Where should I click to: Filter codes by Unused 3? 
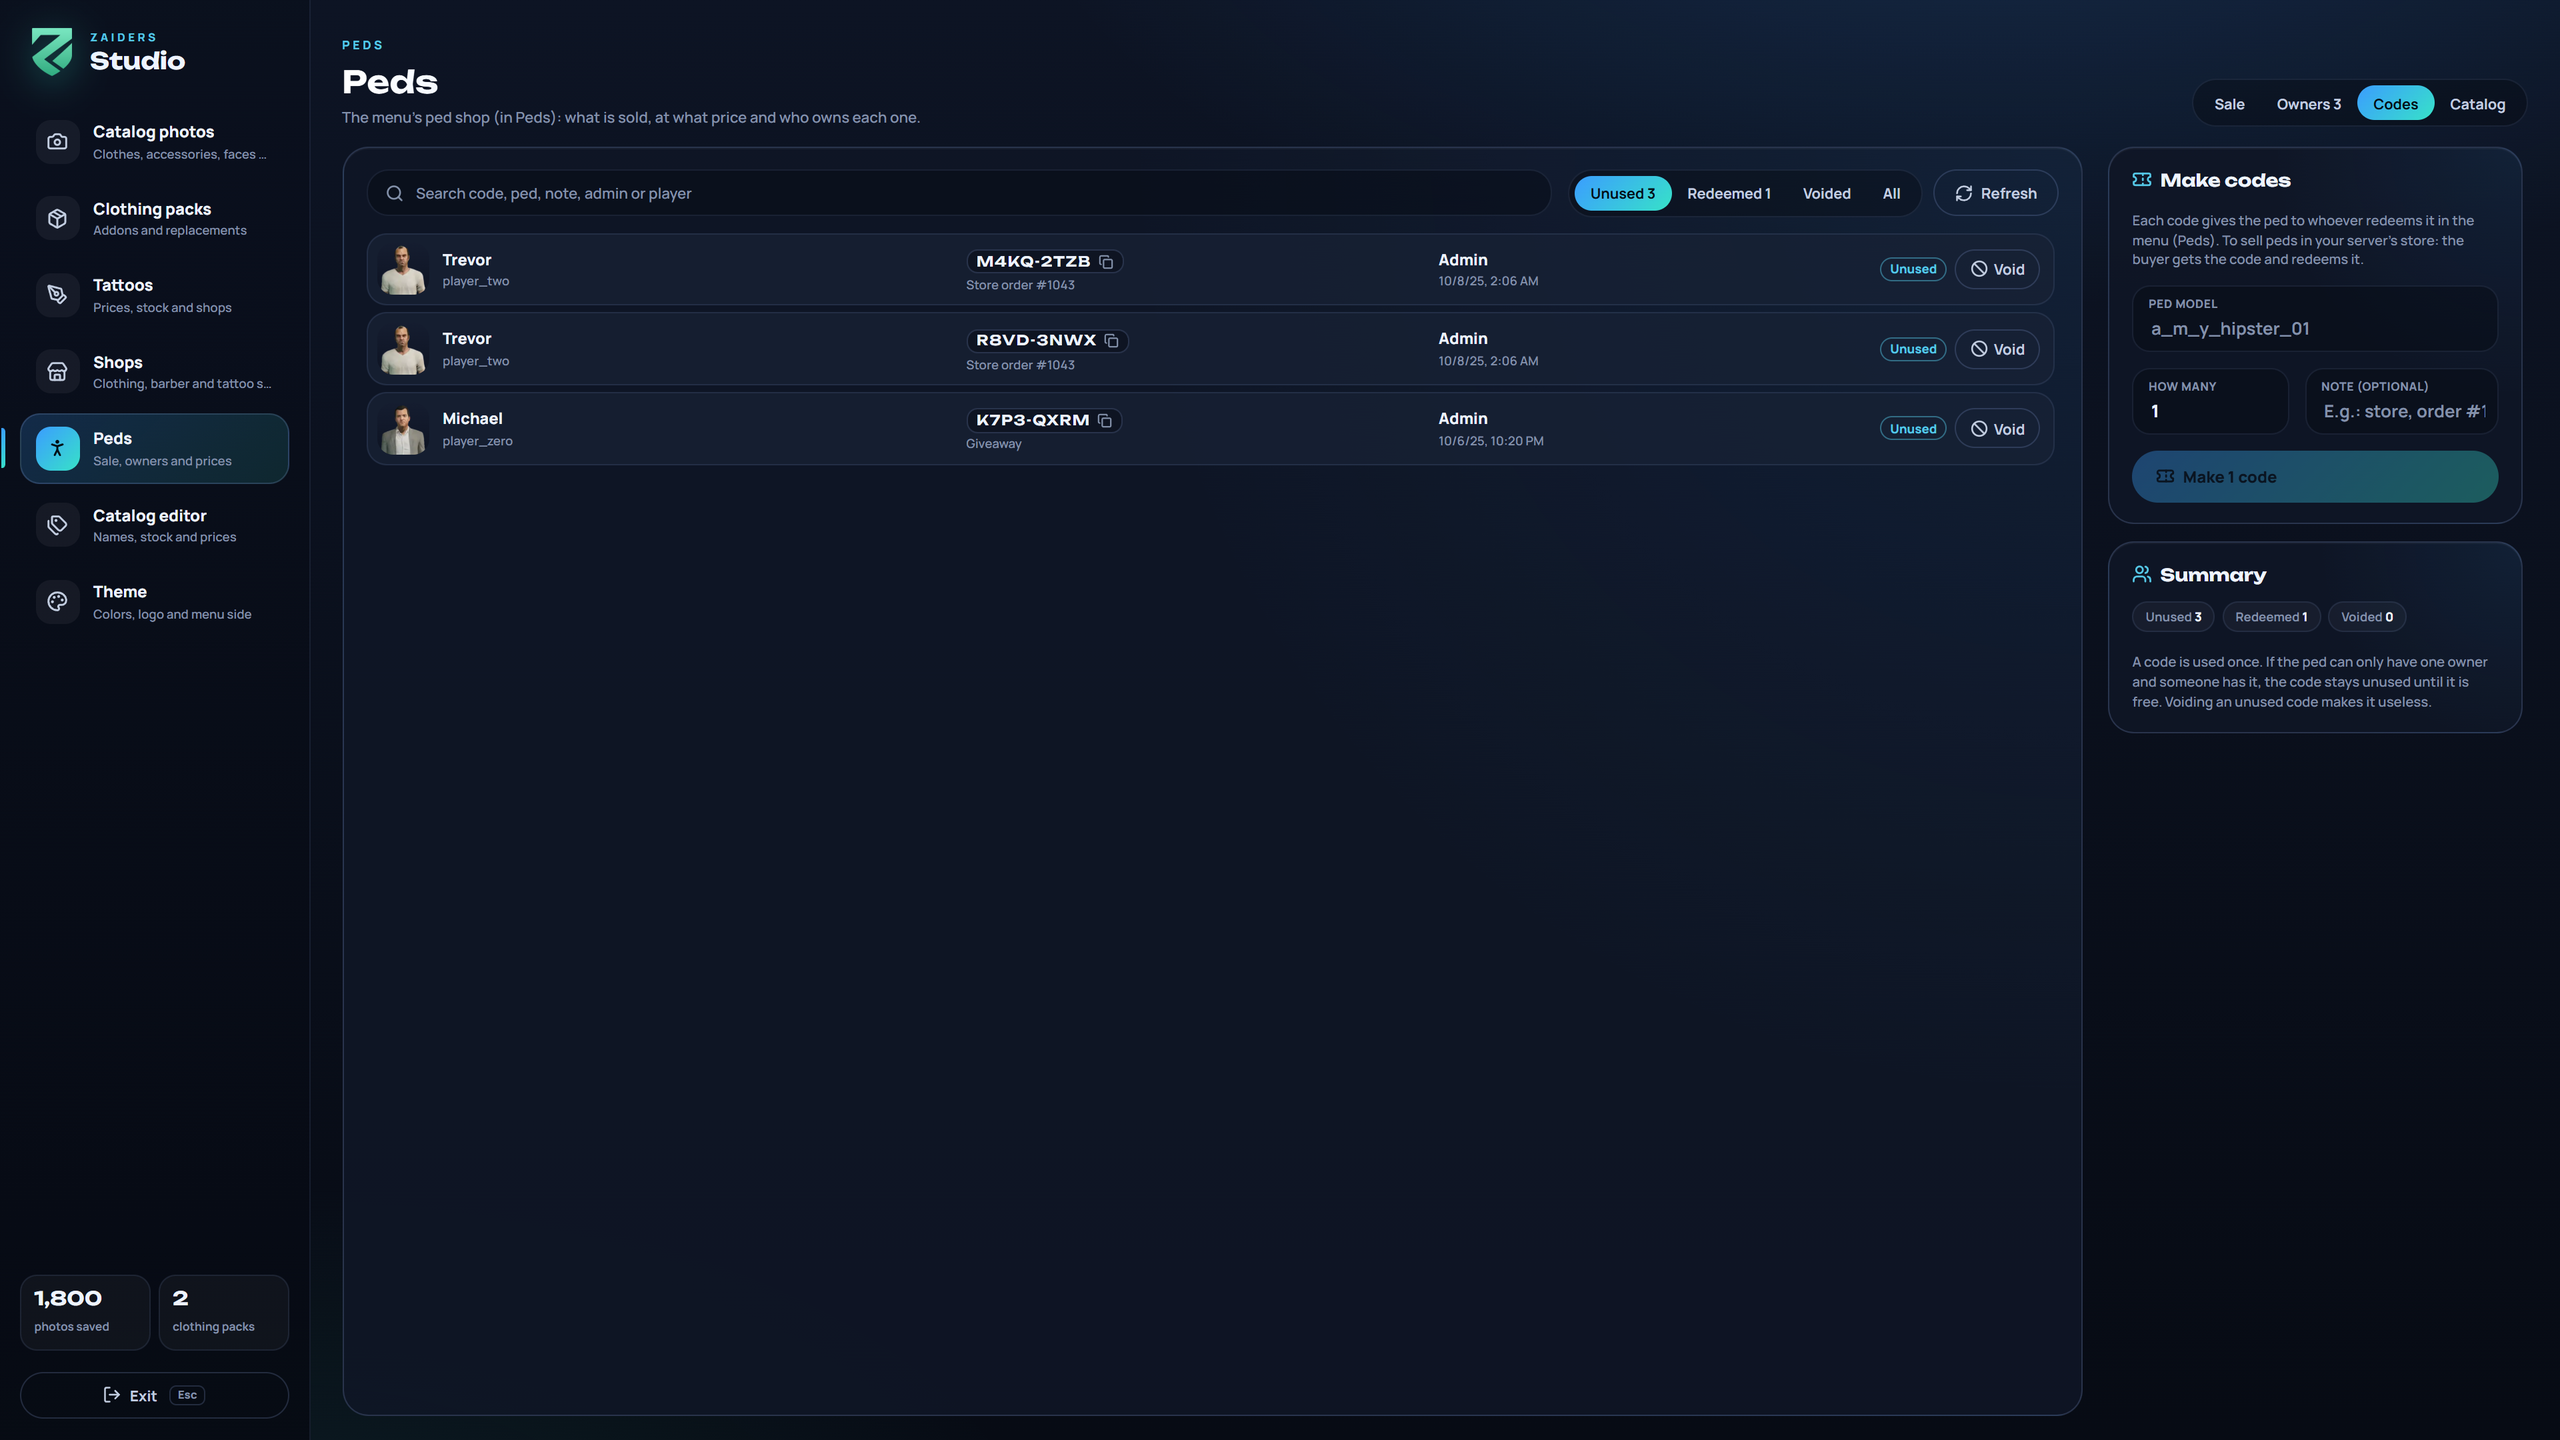1622,193
